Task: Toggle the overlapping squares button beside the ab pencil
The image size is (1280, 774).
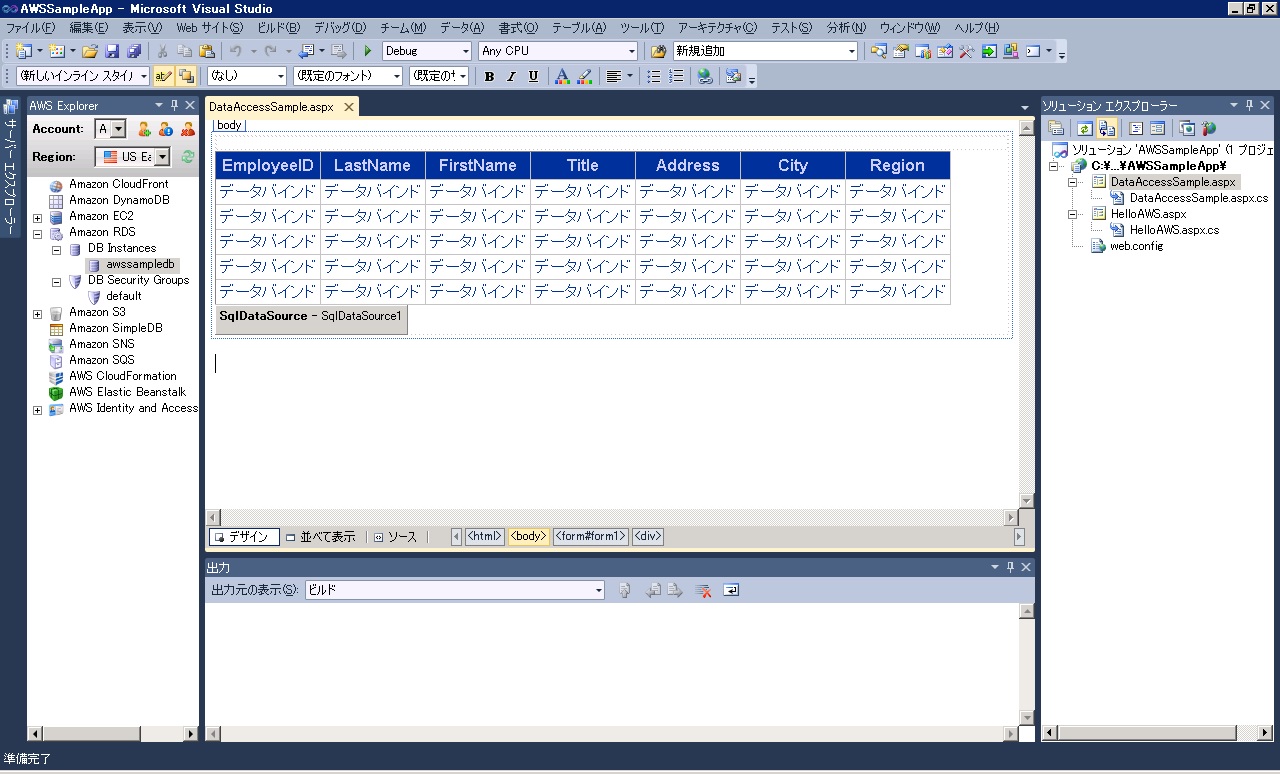Action: pos(186,76)
